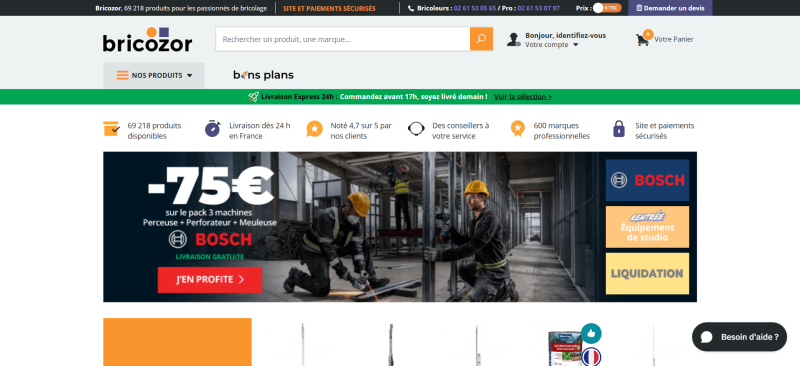
Task: Open the Besoin d'aide chat button
Action: 739,337
